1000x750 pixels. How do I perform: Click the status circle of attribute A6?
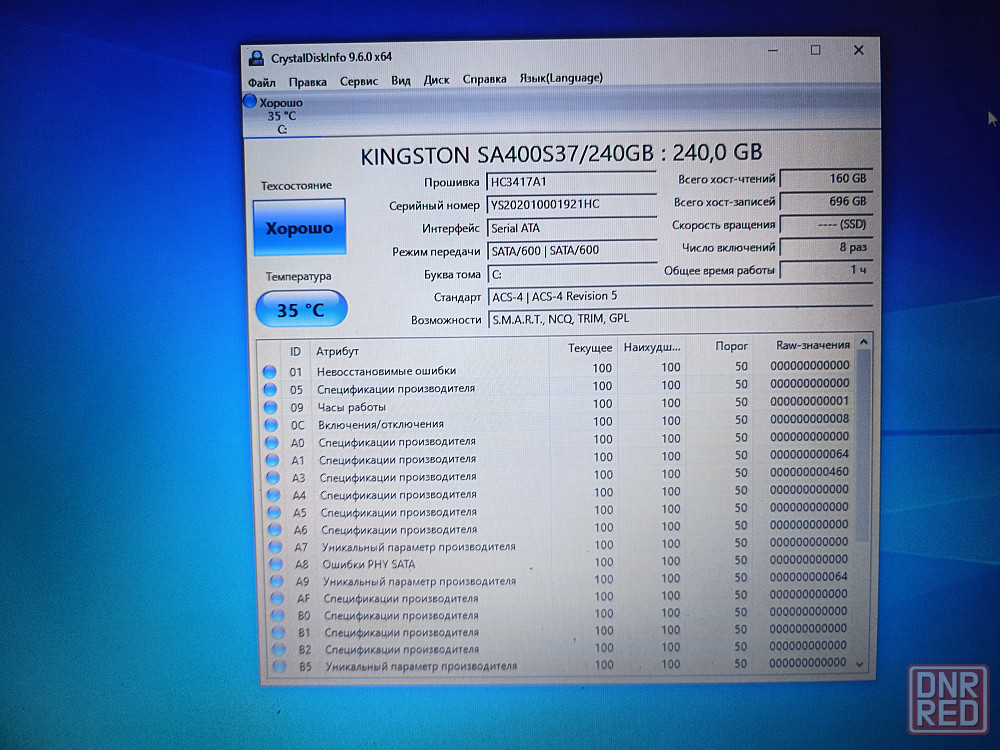click(276, 529)
